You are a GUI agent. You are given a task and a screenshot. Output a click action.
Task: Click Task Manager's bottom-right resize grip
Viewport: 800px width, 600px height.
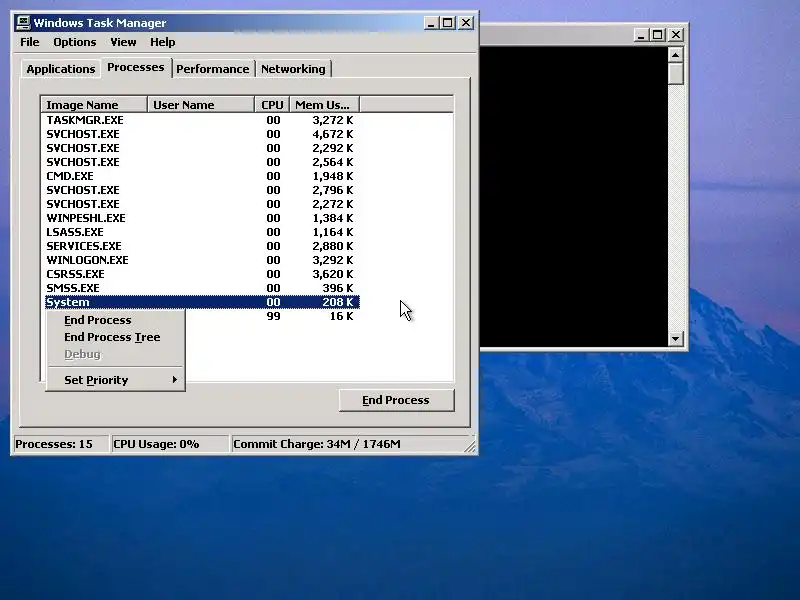(470, 446)
